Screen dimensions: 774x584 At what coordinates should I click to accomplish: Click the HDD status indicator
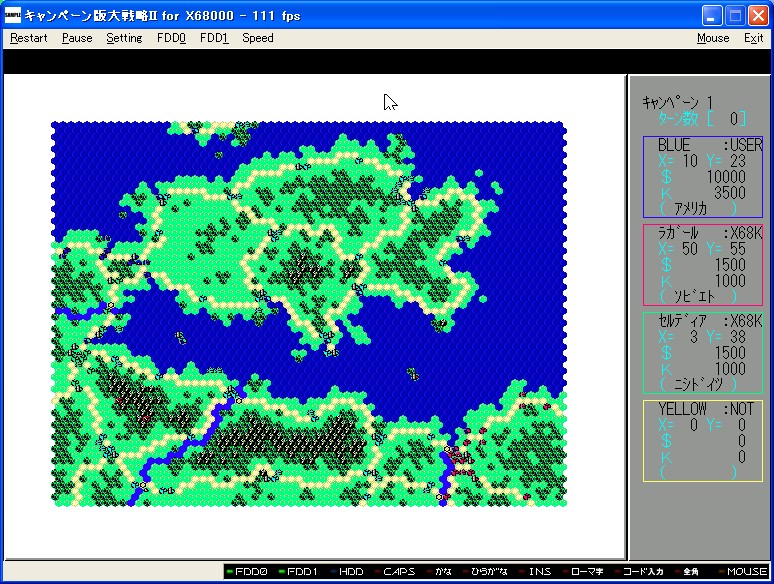click(347, 571)
